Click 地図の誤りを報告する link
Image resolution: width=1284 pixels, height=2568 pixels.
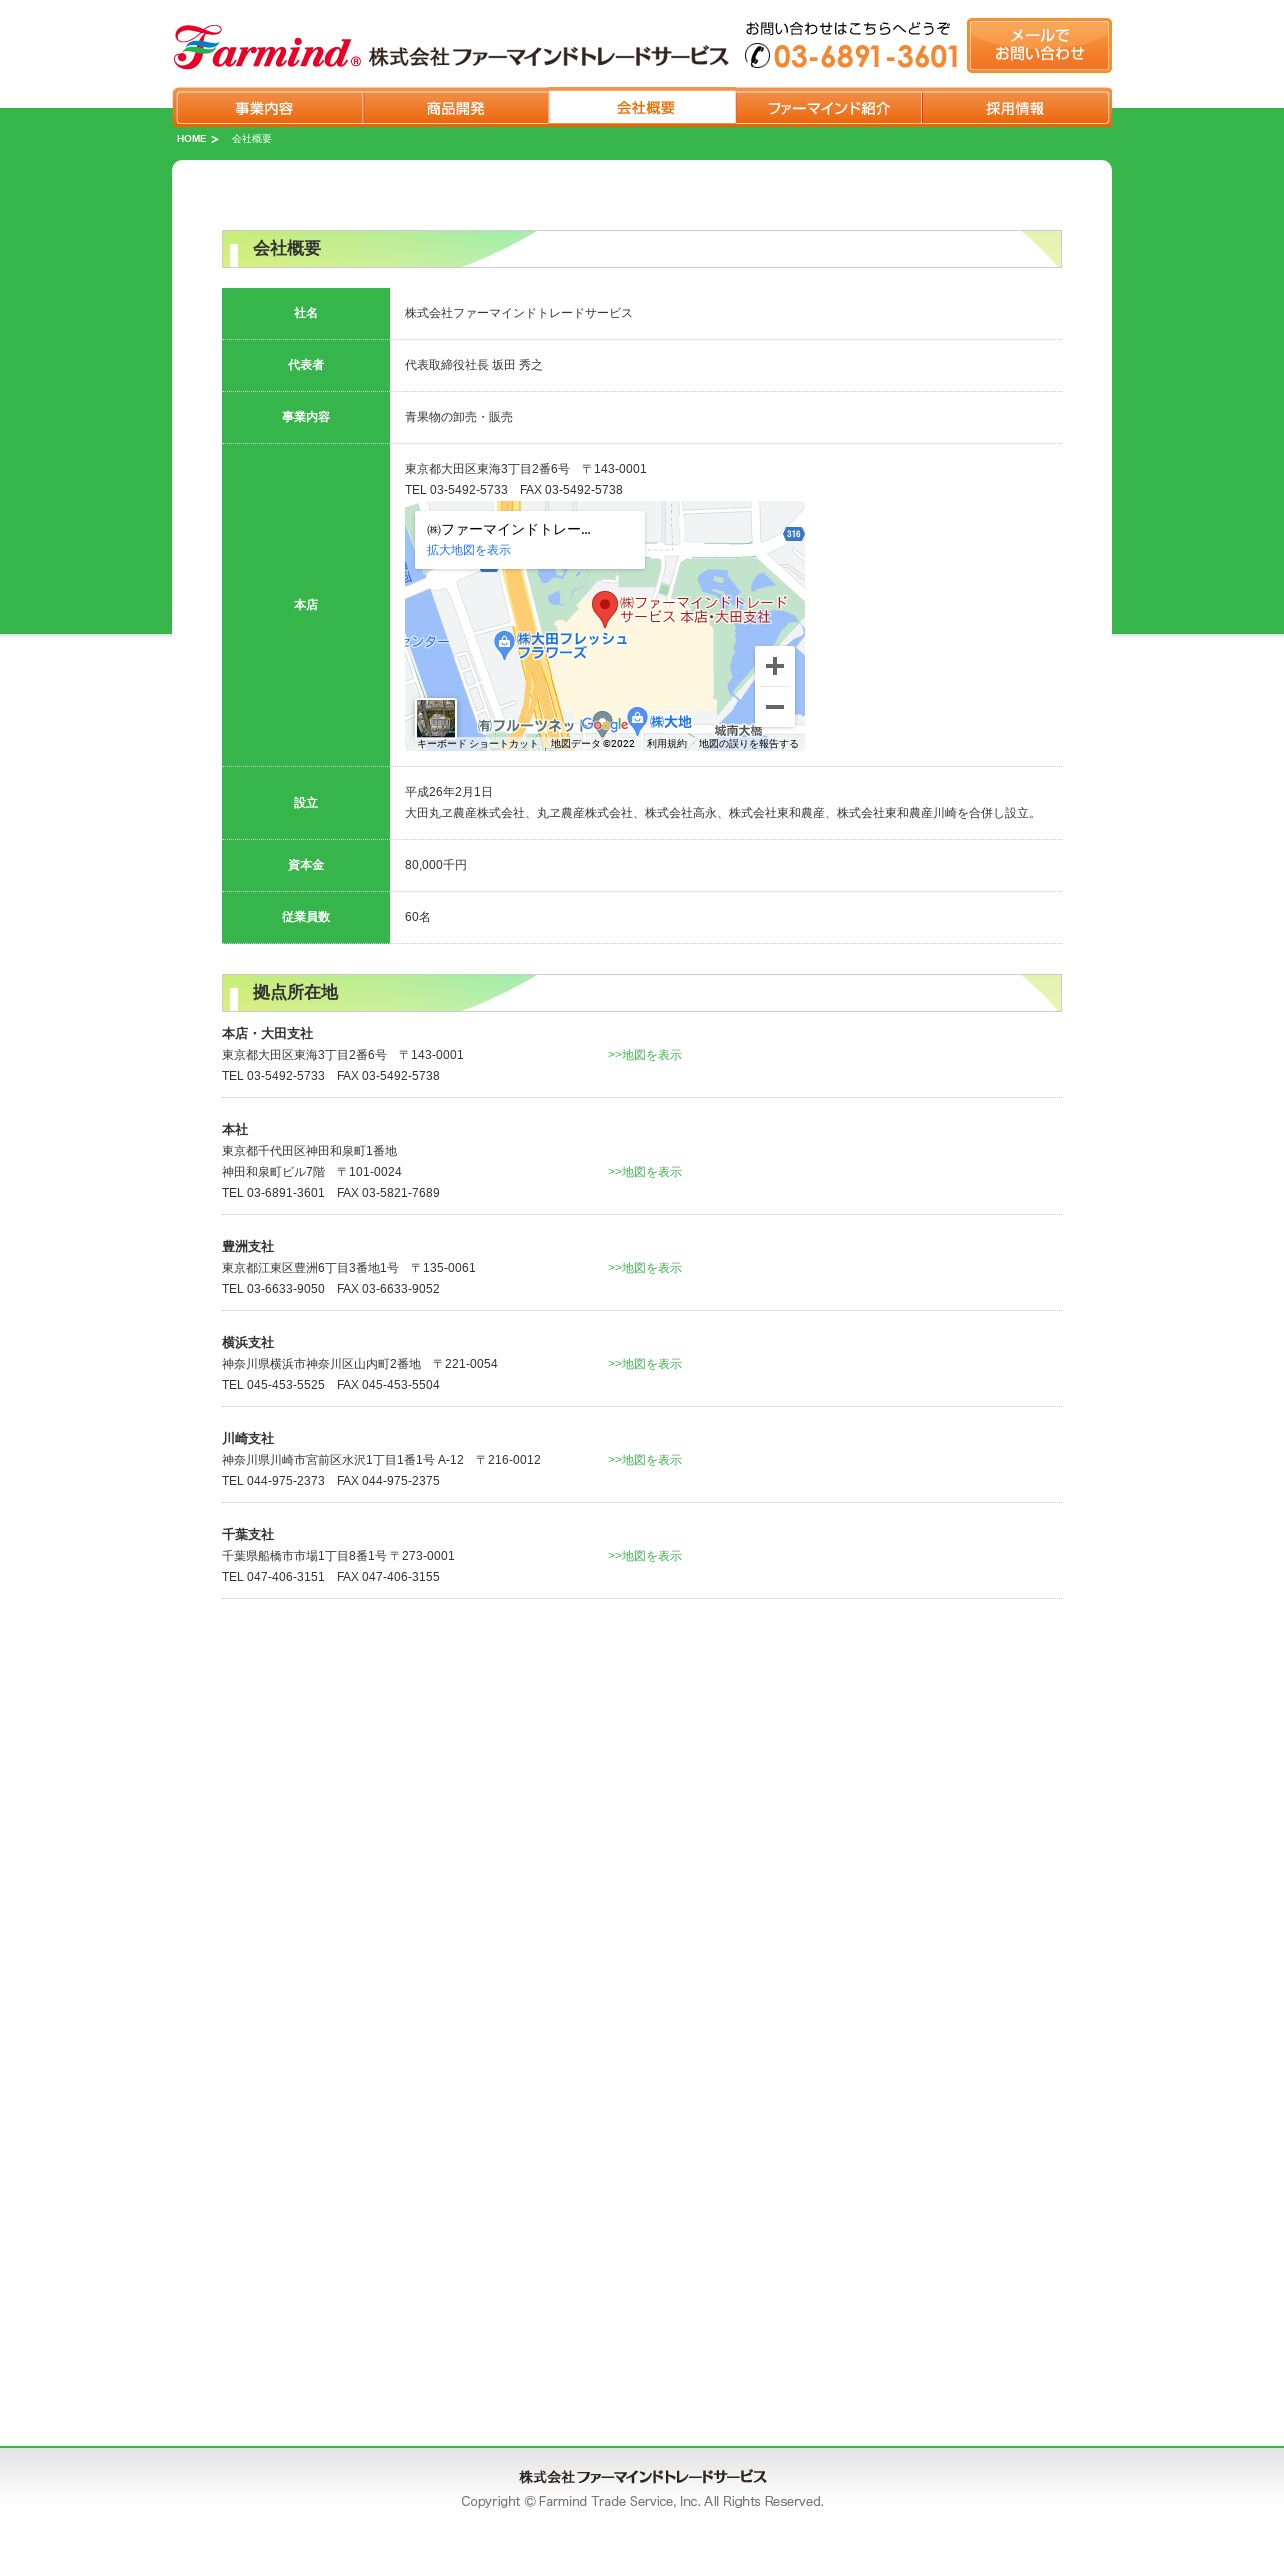[x=748, y=744]
